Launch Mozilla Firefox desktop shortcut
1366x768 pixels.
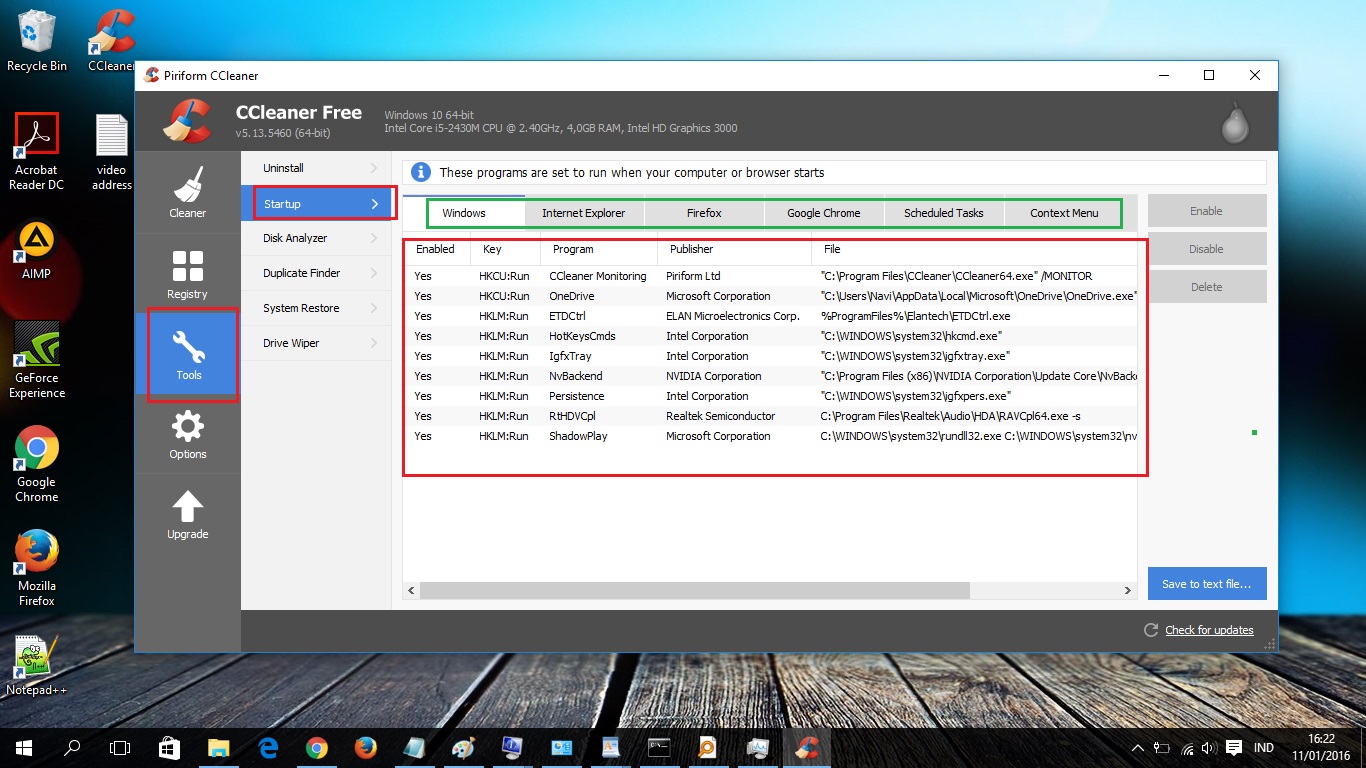pyautogui.click(x=37, y=568)
